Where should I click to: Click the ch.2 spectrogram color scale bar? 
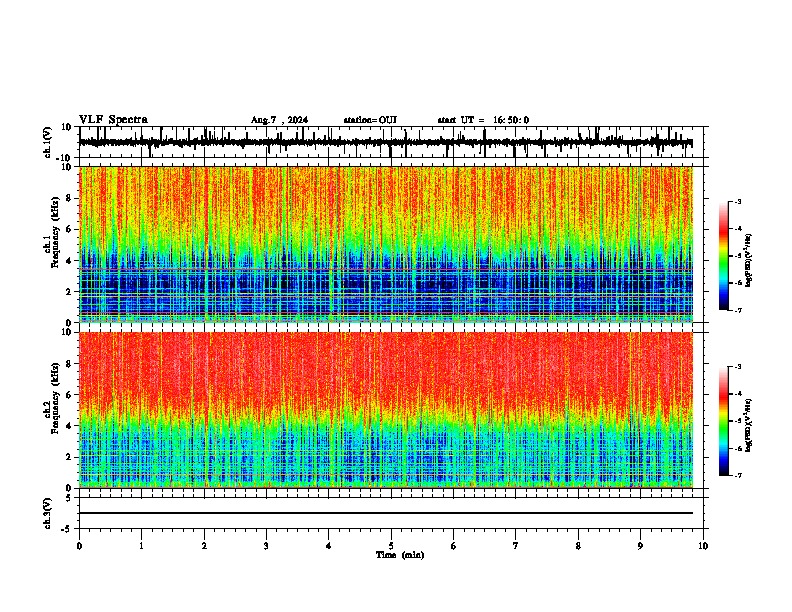click(723, 421)
